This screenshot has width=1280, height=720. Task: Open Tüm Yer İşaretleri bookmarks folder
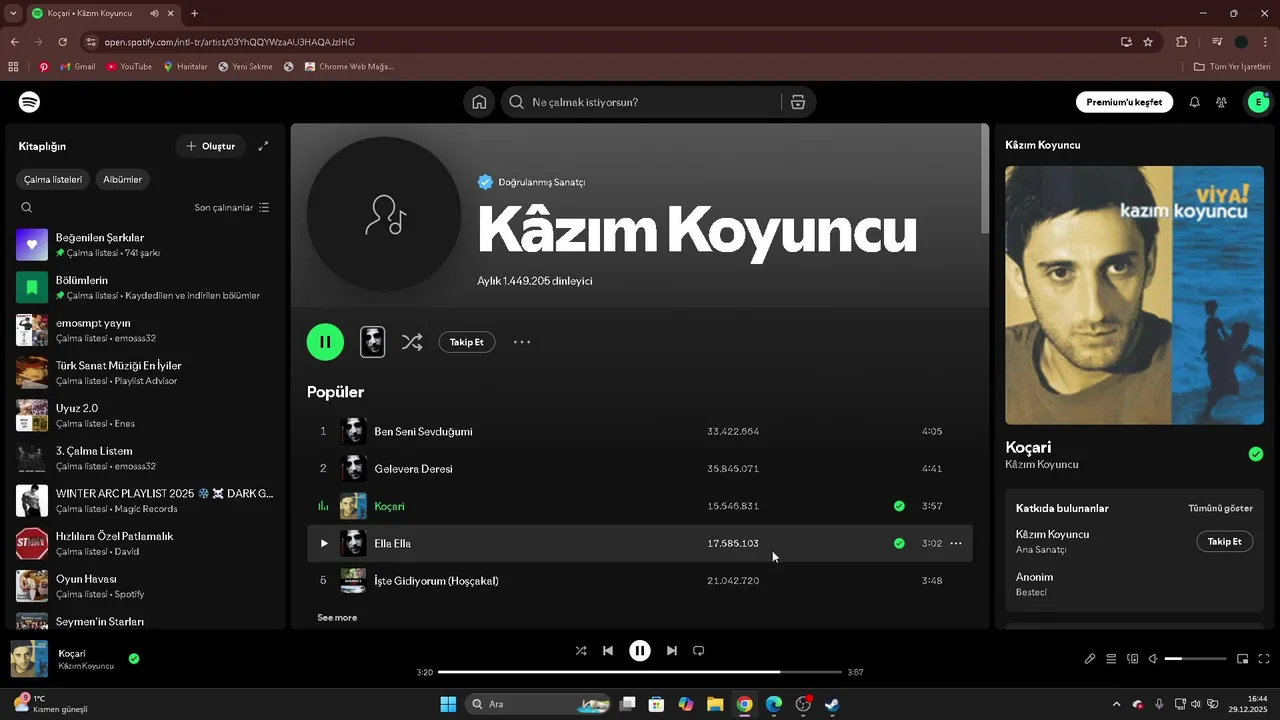click(1232, 67)
